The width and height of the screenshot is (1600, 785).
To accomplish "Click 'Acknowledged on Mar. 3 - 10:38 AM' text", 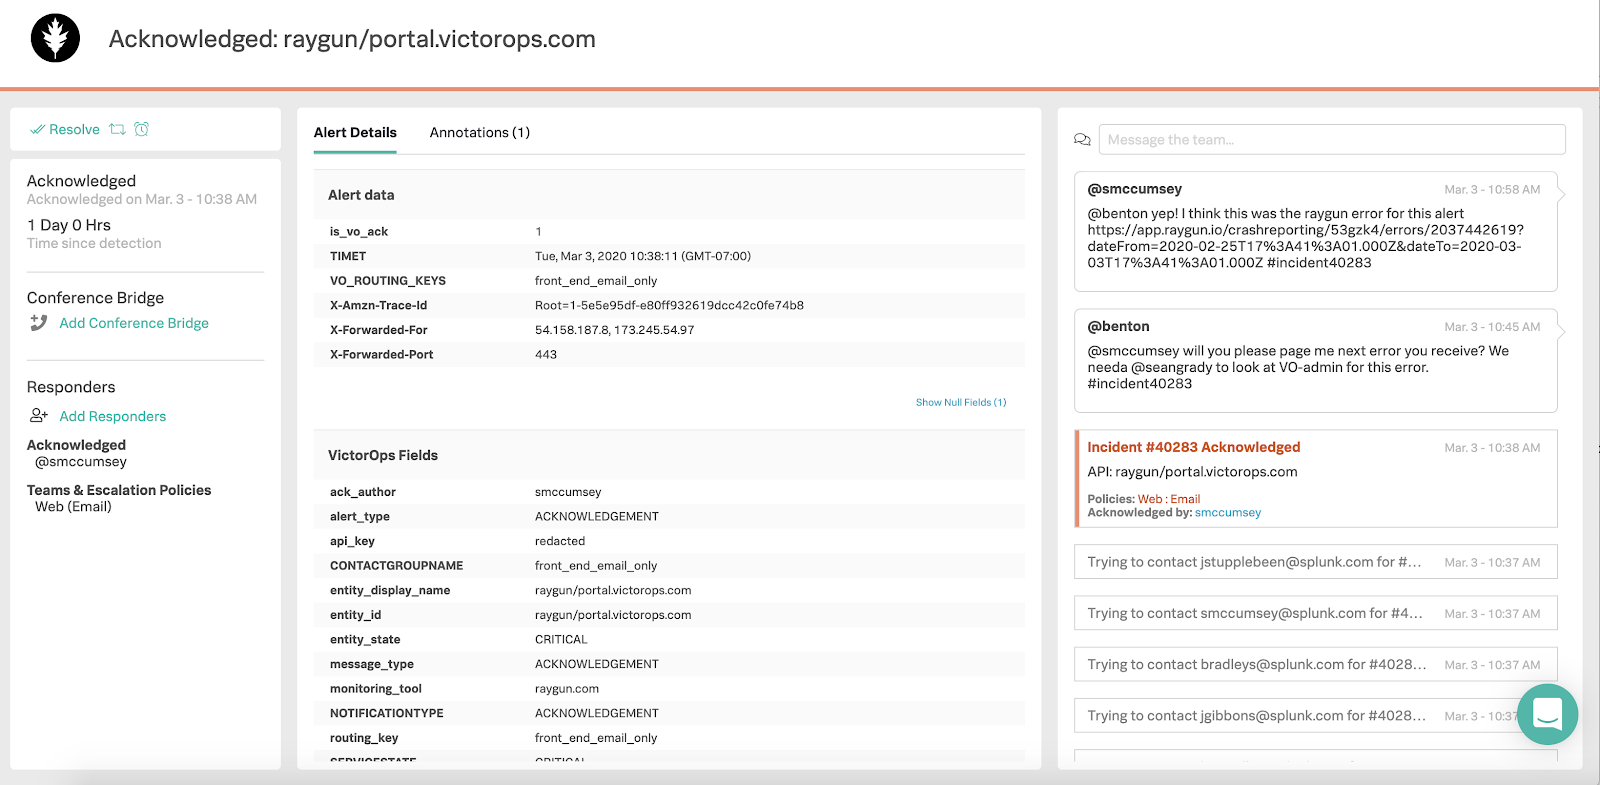I will coord(142,199).
